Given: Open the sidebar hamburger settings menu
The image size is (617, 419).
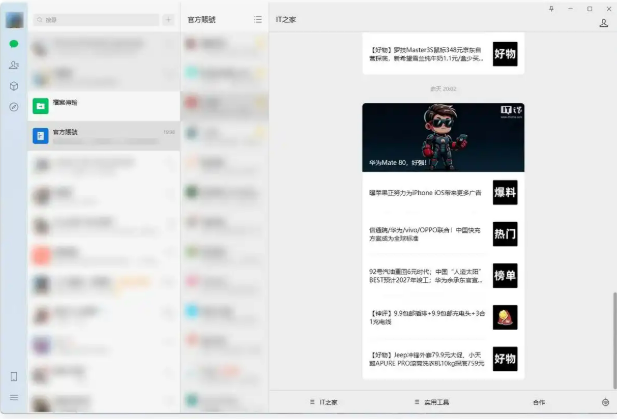Looking at the screenshot, I should click(14, 397).
